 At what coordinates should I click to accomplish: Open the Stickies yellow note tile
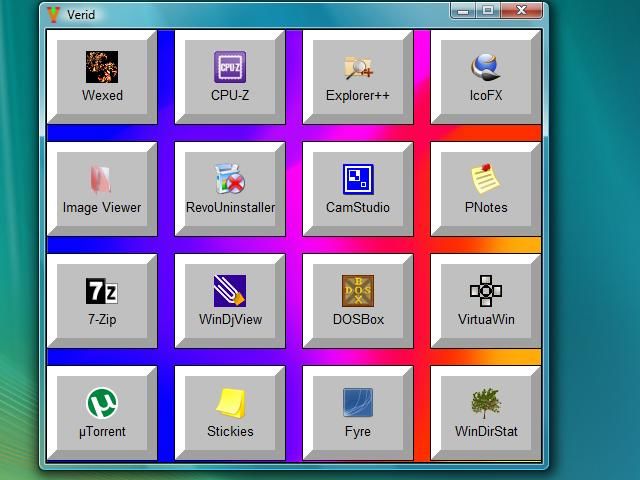(x=230, y=413)
